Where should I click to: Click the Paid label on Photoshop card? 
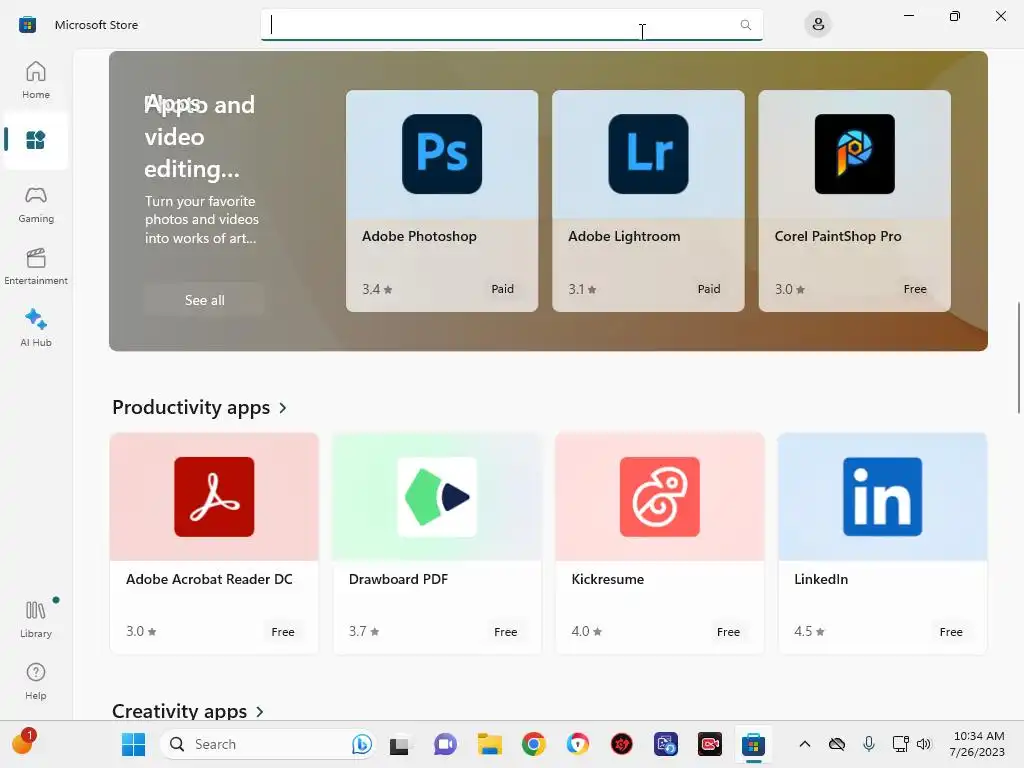click(502, 289)
